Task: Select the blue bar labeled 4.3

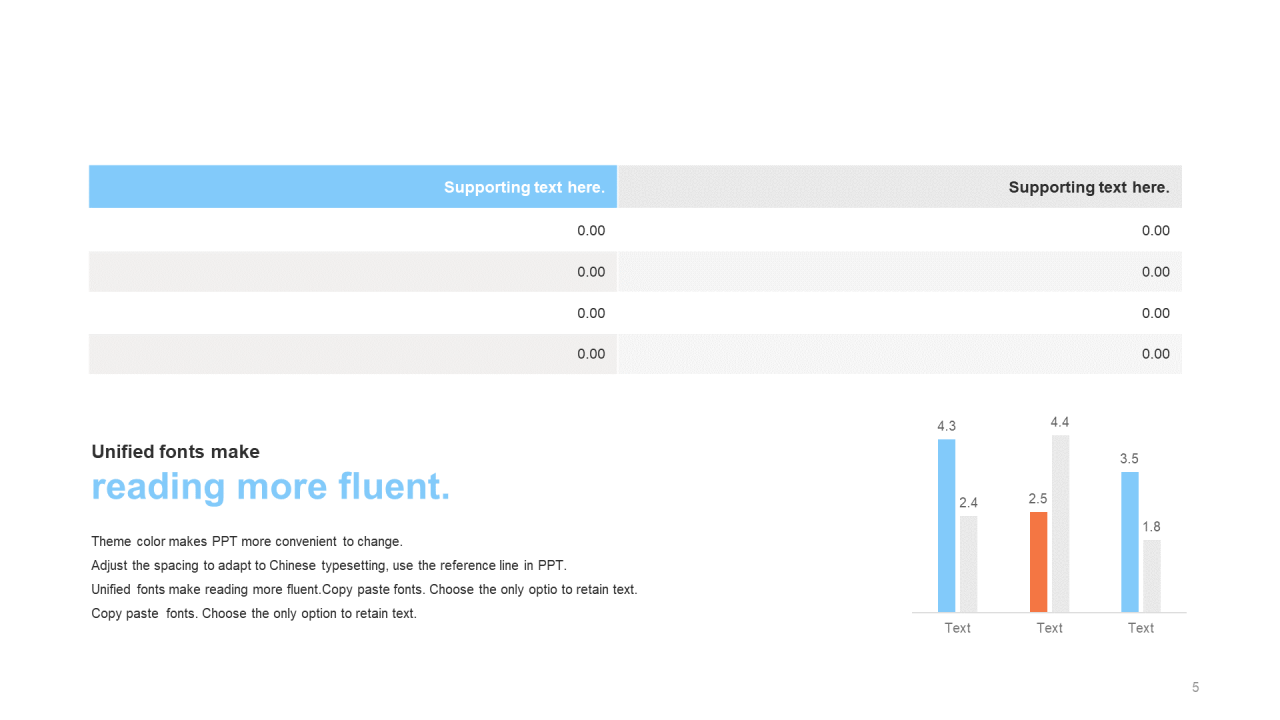Action: point(946,525)
